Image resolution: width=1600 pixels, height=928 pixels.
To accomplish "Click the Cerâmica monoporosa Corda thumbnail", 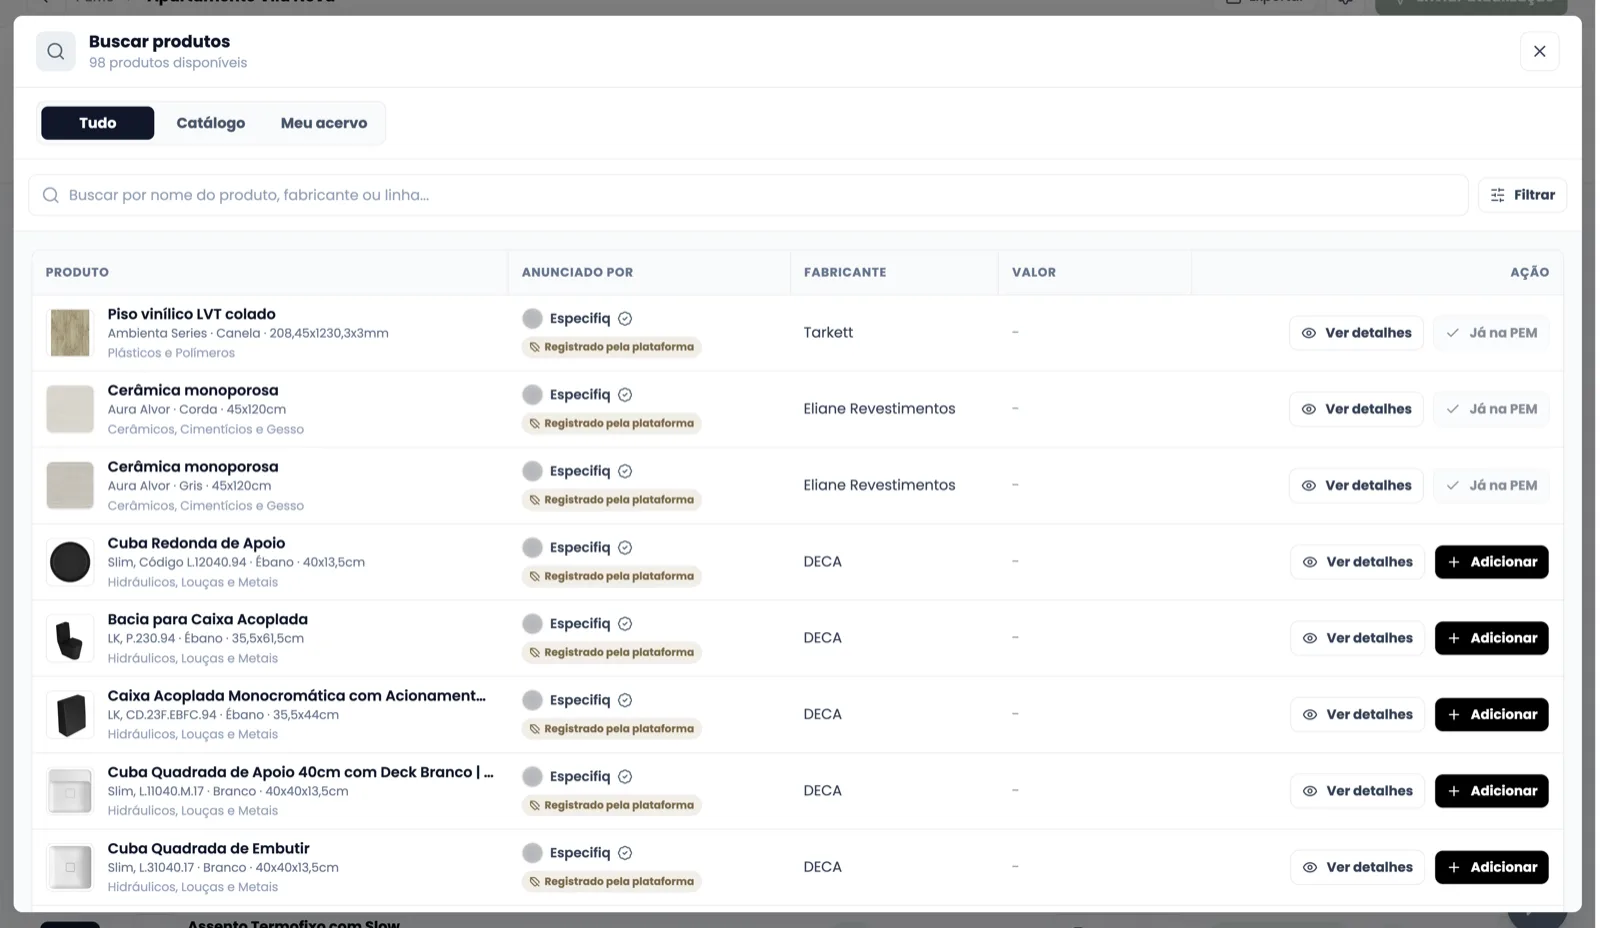I will (x=70, y=409).
